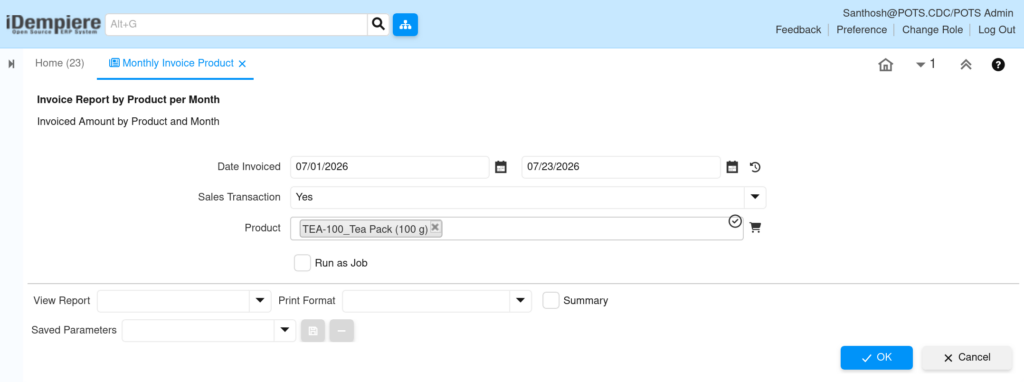1024x382 pixels.
Task: Open calendar for Date Invoiced start
Action: [x=501, y=167]
